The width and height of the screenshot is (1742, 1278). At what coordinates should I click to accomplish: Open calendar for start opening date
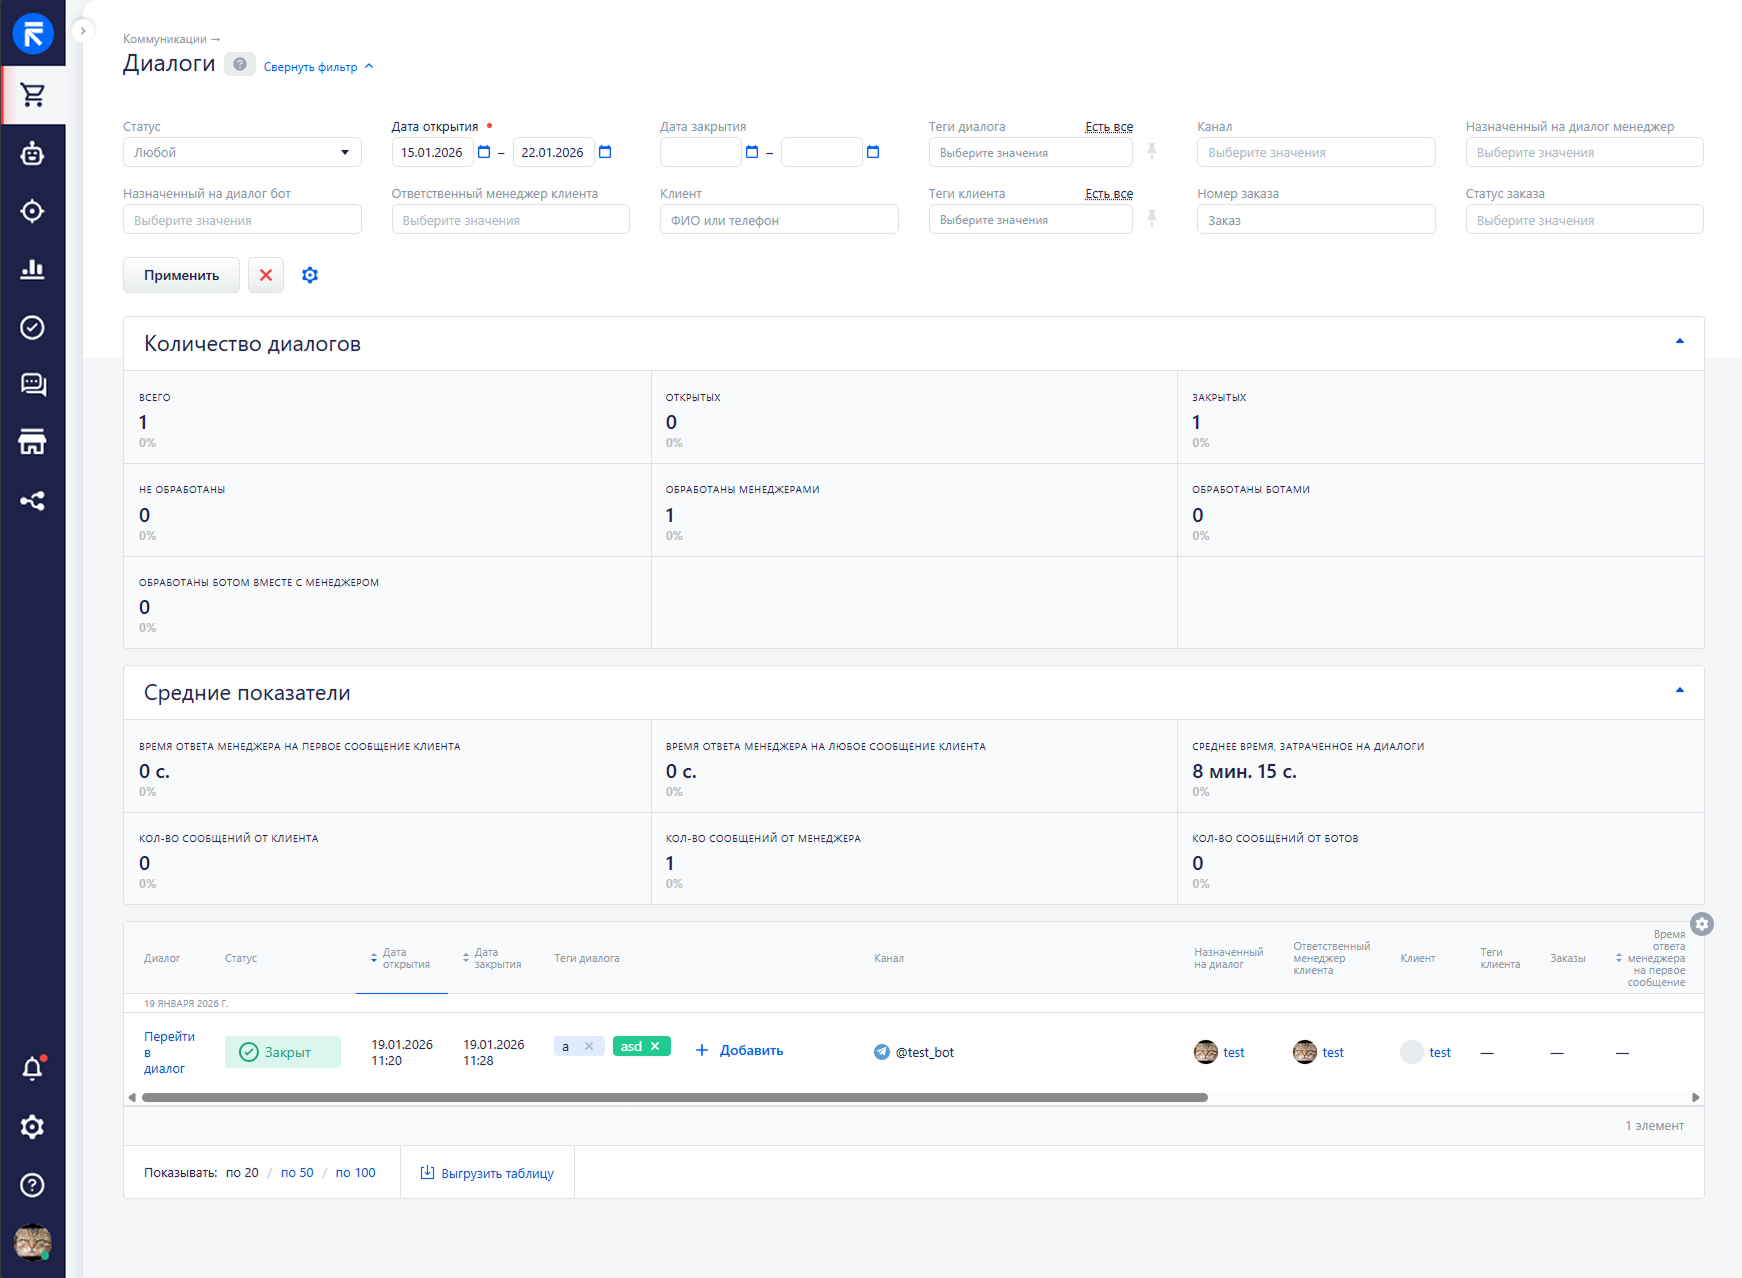pyautogui.click(x=485, y=152)
